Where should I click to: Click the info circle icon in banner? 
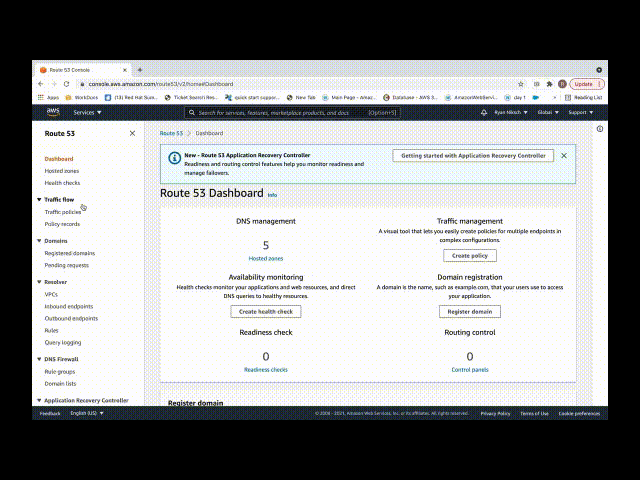[x=174, y=158]
